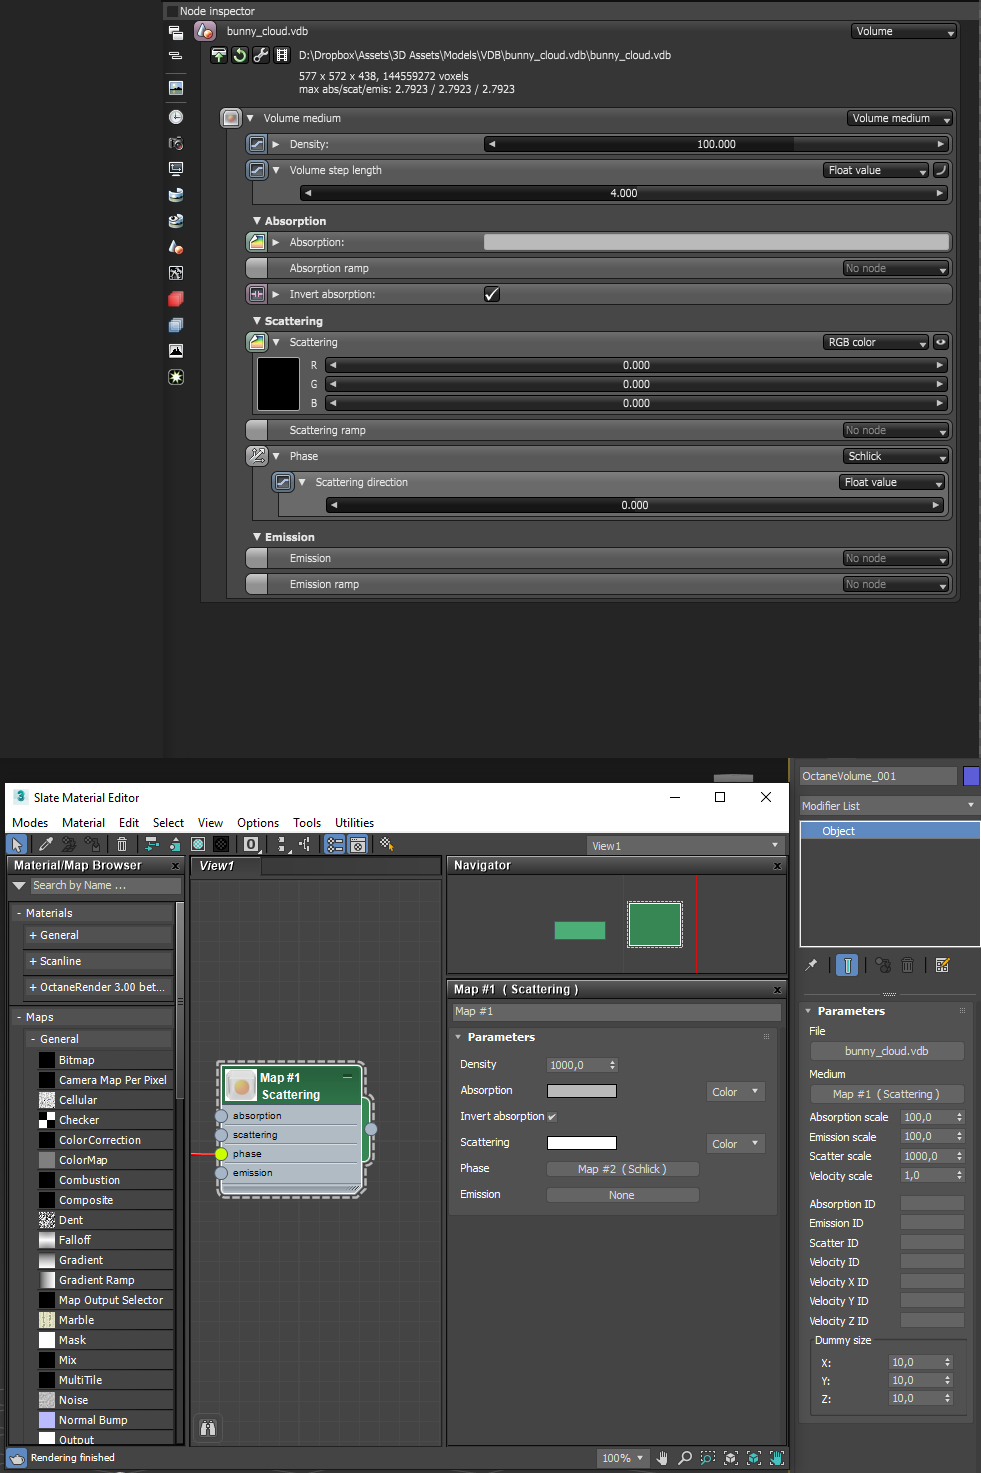Viewport: 981px width, 1473px height.
Task: Toggle Invert absorption checkbox in Slate parameters
Action: (552, 1117)
